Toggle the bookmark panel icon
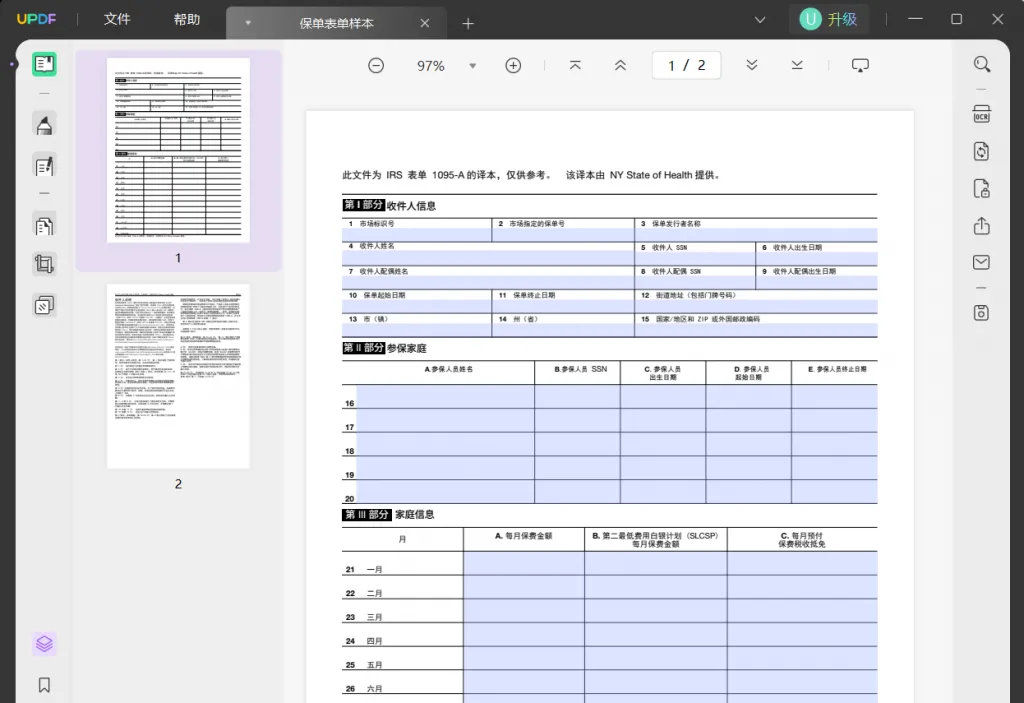1024x703 pixels. point(44,685)
